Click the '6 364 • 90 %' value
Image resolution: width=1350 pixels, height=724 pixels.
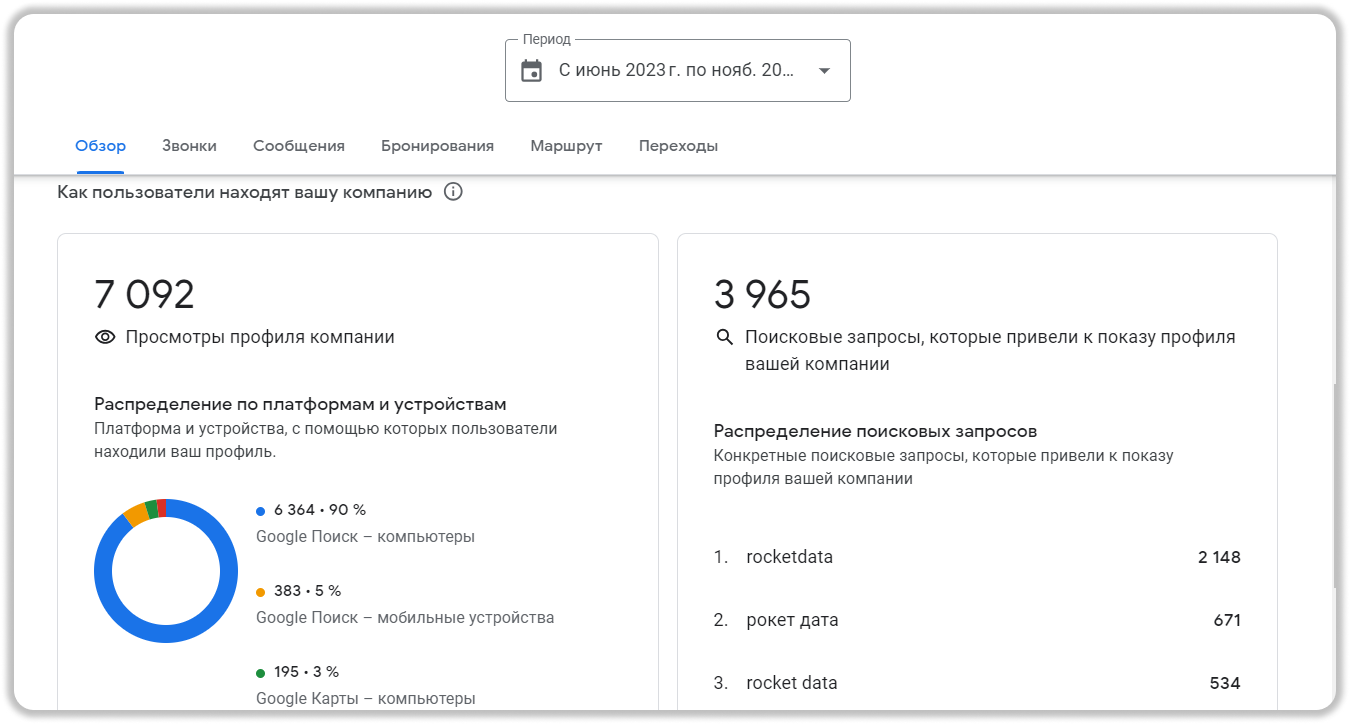[320, 510]
